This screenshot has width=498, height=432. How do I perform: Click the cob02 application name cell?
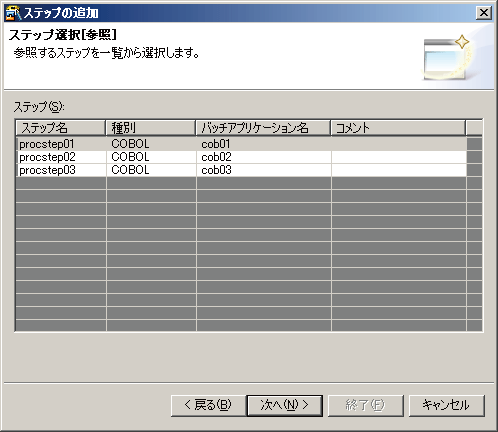[264, 157]
